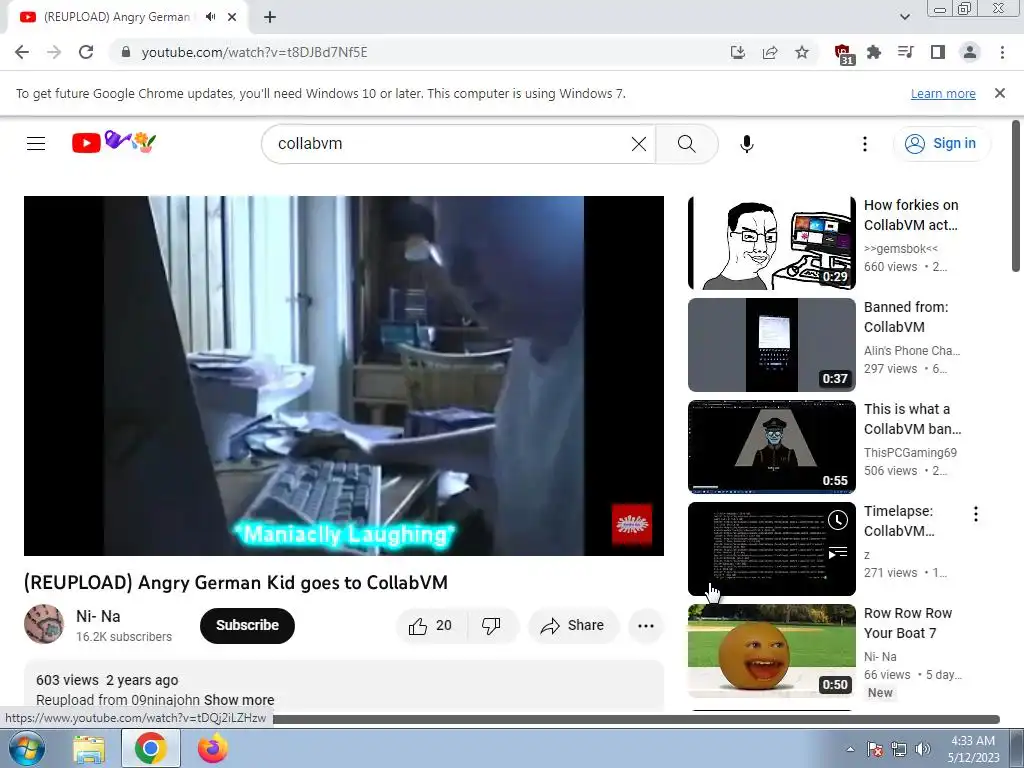Click the page vertical scrollbar

(x=1016, y=196)
